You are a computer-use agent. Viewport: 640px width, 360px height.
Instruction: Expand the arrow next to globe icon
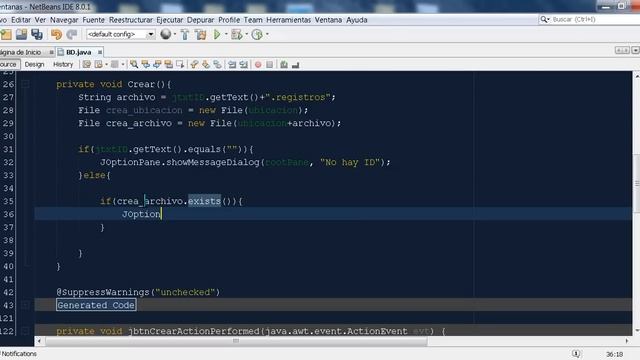[x=175, y=34]
